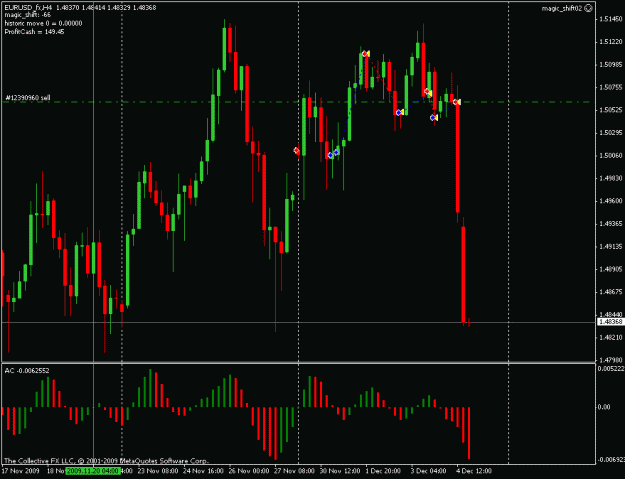Click the 'ProfitCash = 149.45' label
The width and height of the screenshot is (625, 479).
[x=34, y=32]
